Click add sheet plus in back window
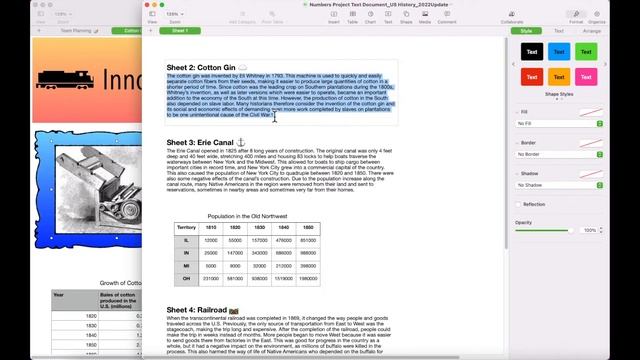The height and width of the screenshot is (360, 640). [x=39, y=31]
